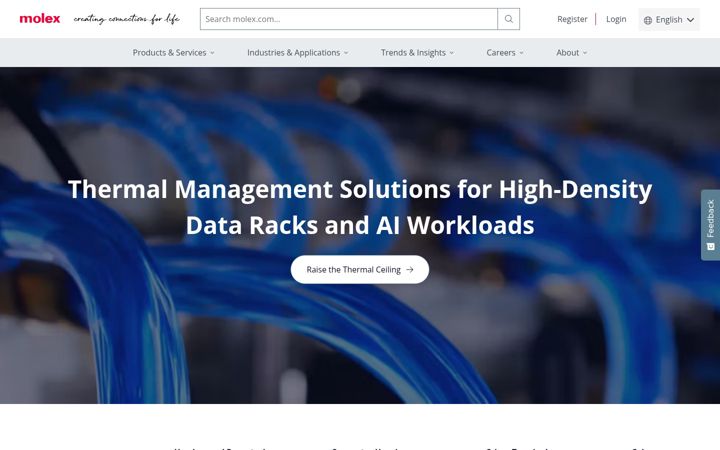Click the creating connections for life tagline
The image size is (720, 450).
[x=127, y=19]
